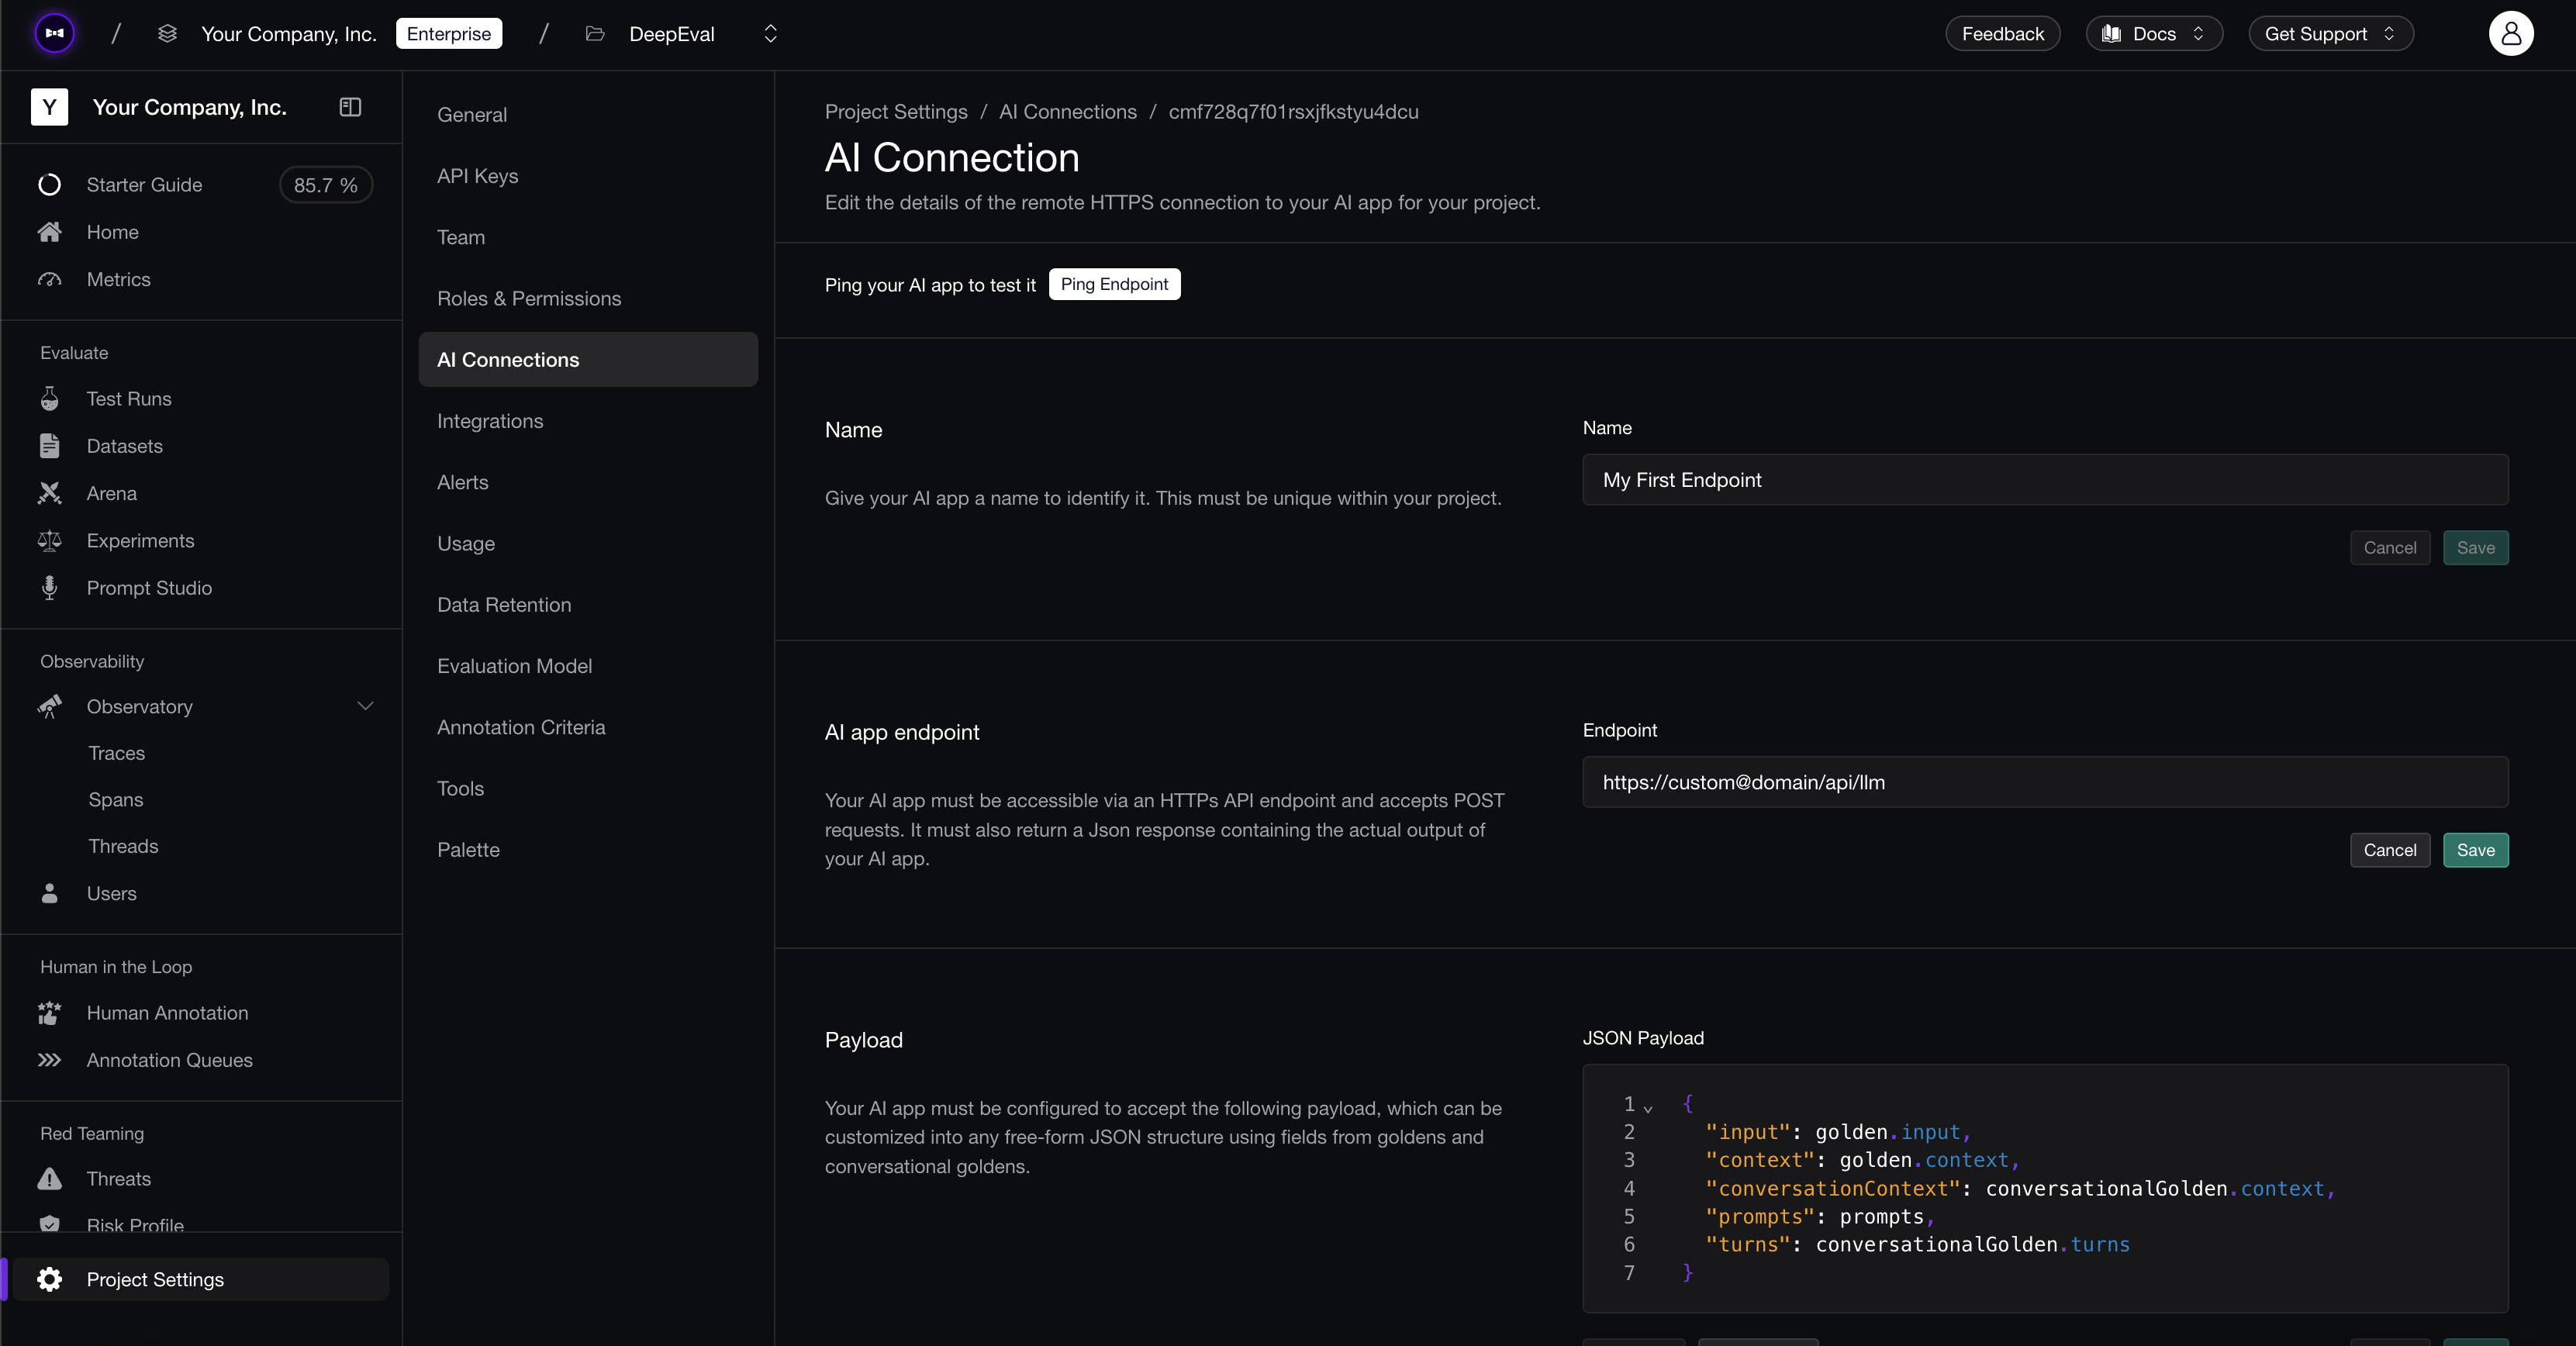Open Threats warning triangle icon
2576x1346 pixels.
pyautogui.click(x=49, y=1179)
